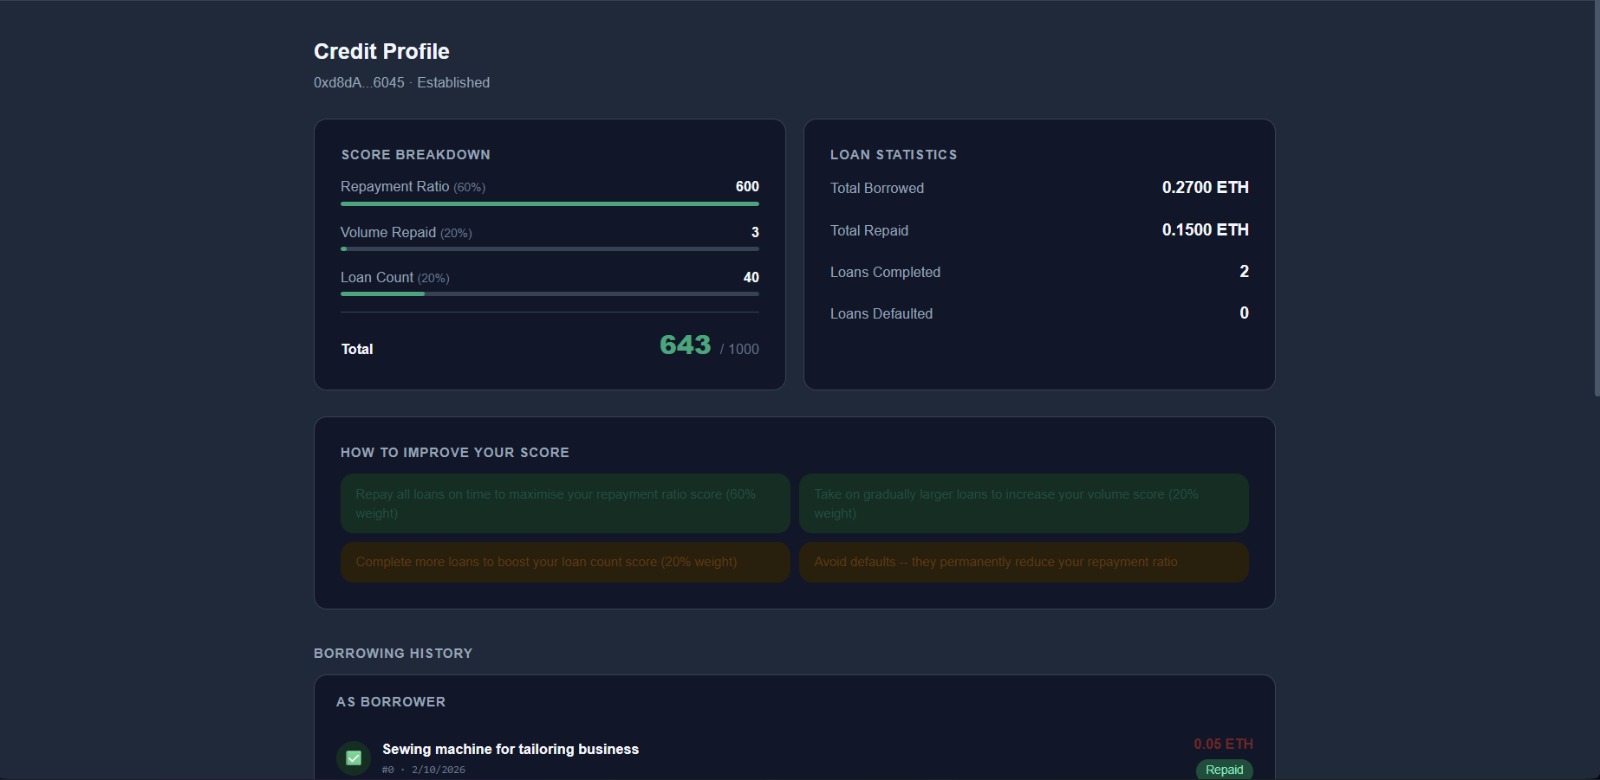Click the Total Repaid 0.1500 ETH value
Image resolution: width=1600 pixels, height=780 pixels.
coord(1205,230)
